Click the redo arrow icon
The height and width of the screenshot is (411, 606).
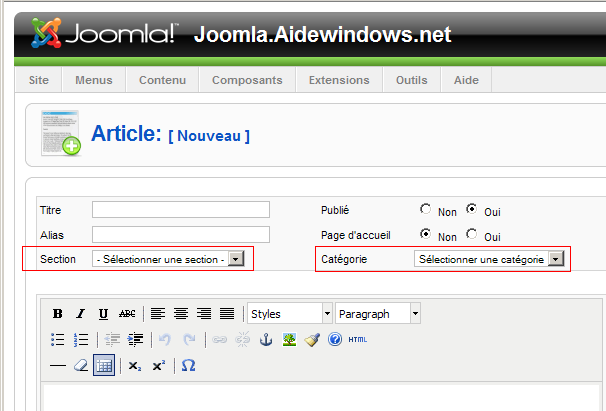coord(189,339)
